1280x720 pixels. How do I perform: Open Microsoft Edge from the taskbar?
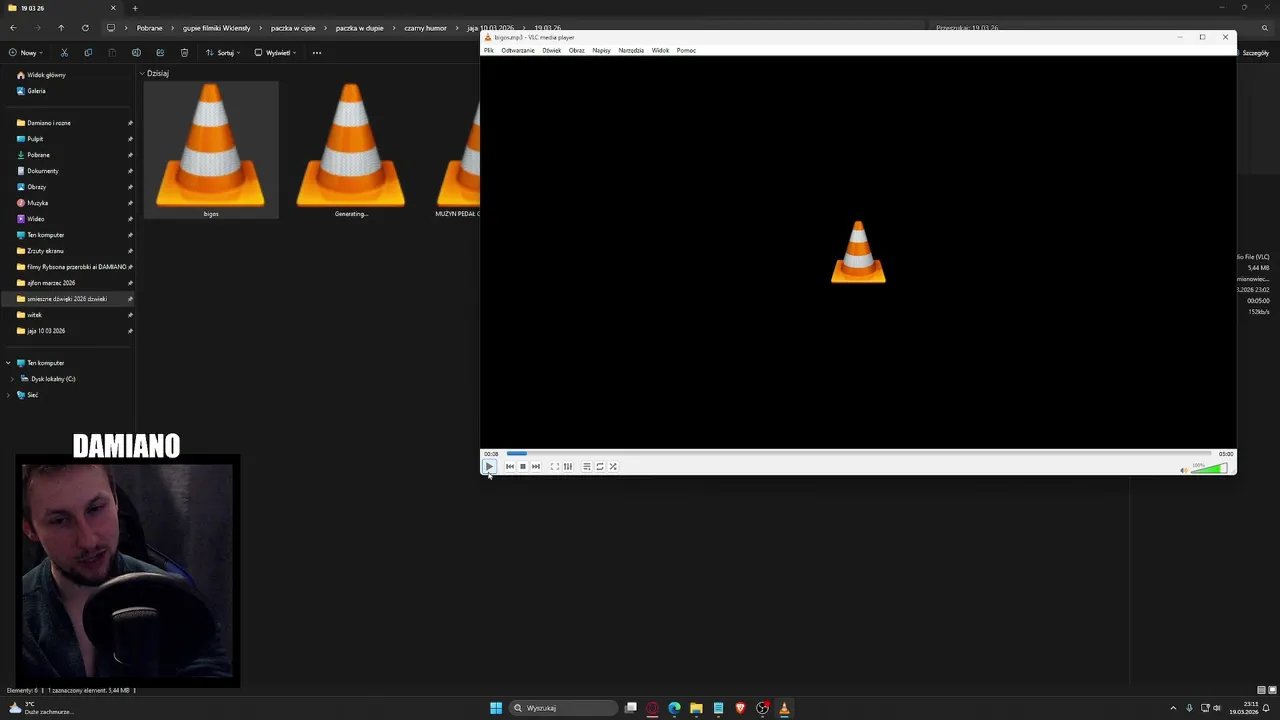point(674,708)
